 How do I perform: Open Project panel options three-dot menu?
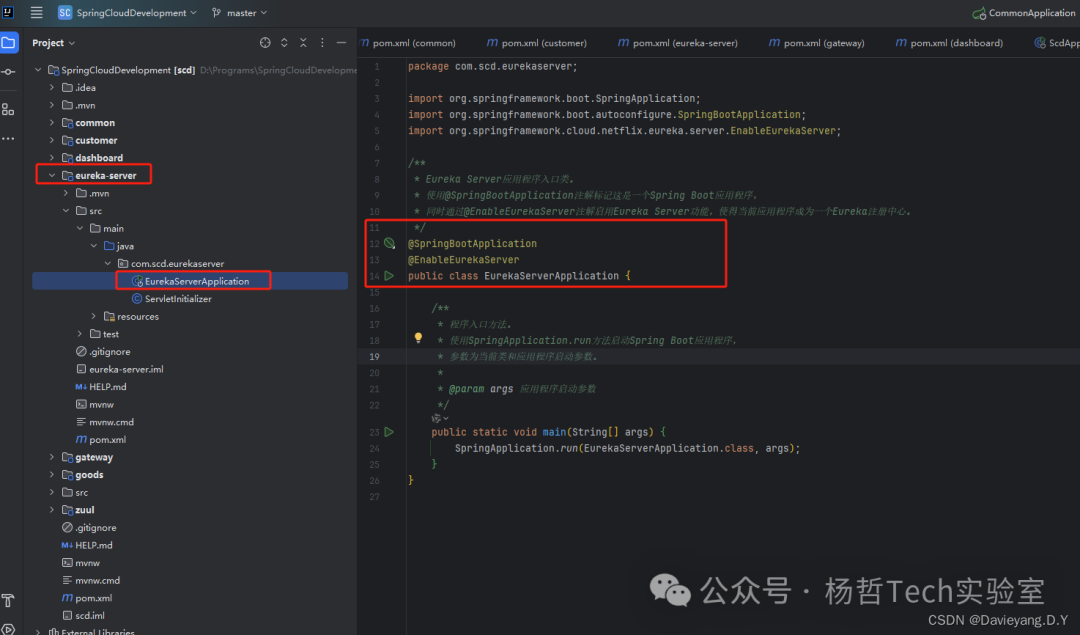click(322, 43)
